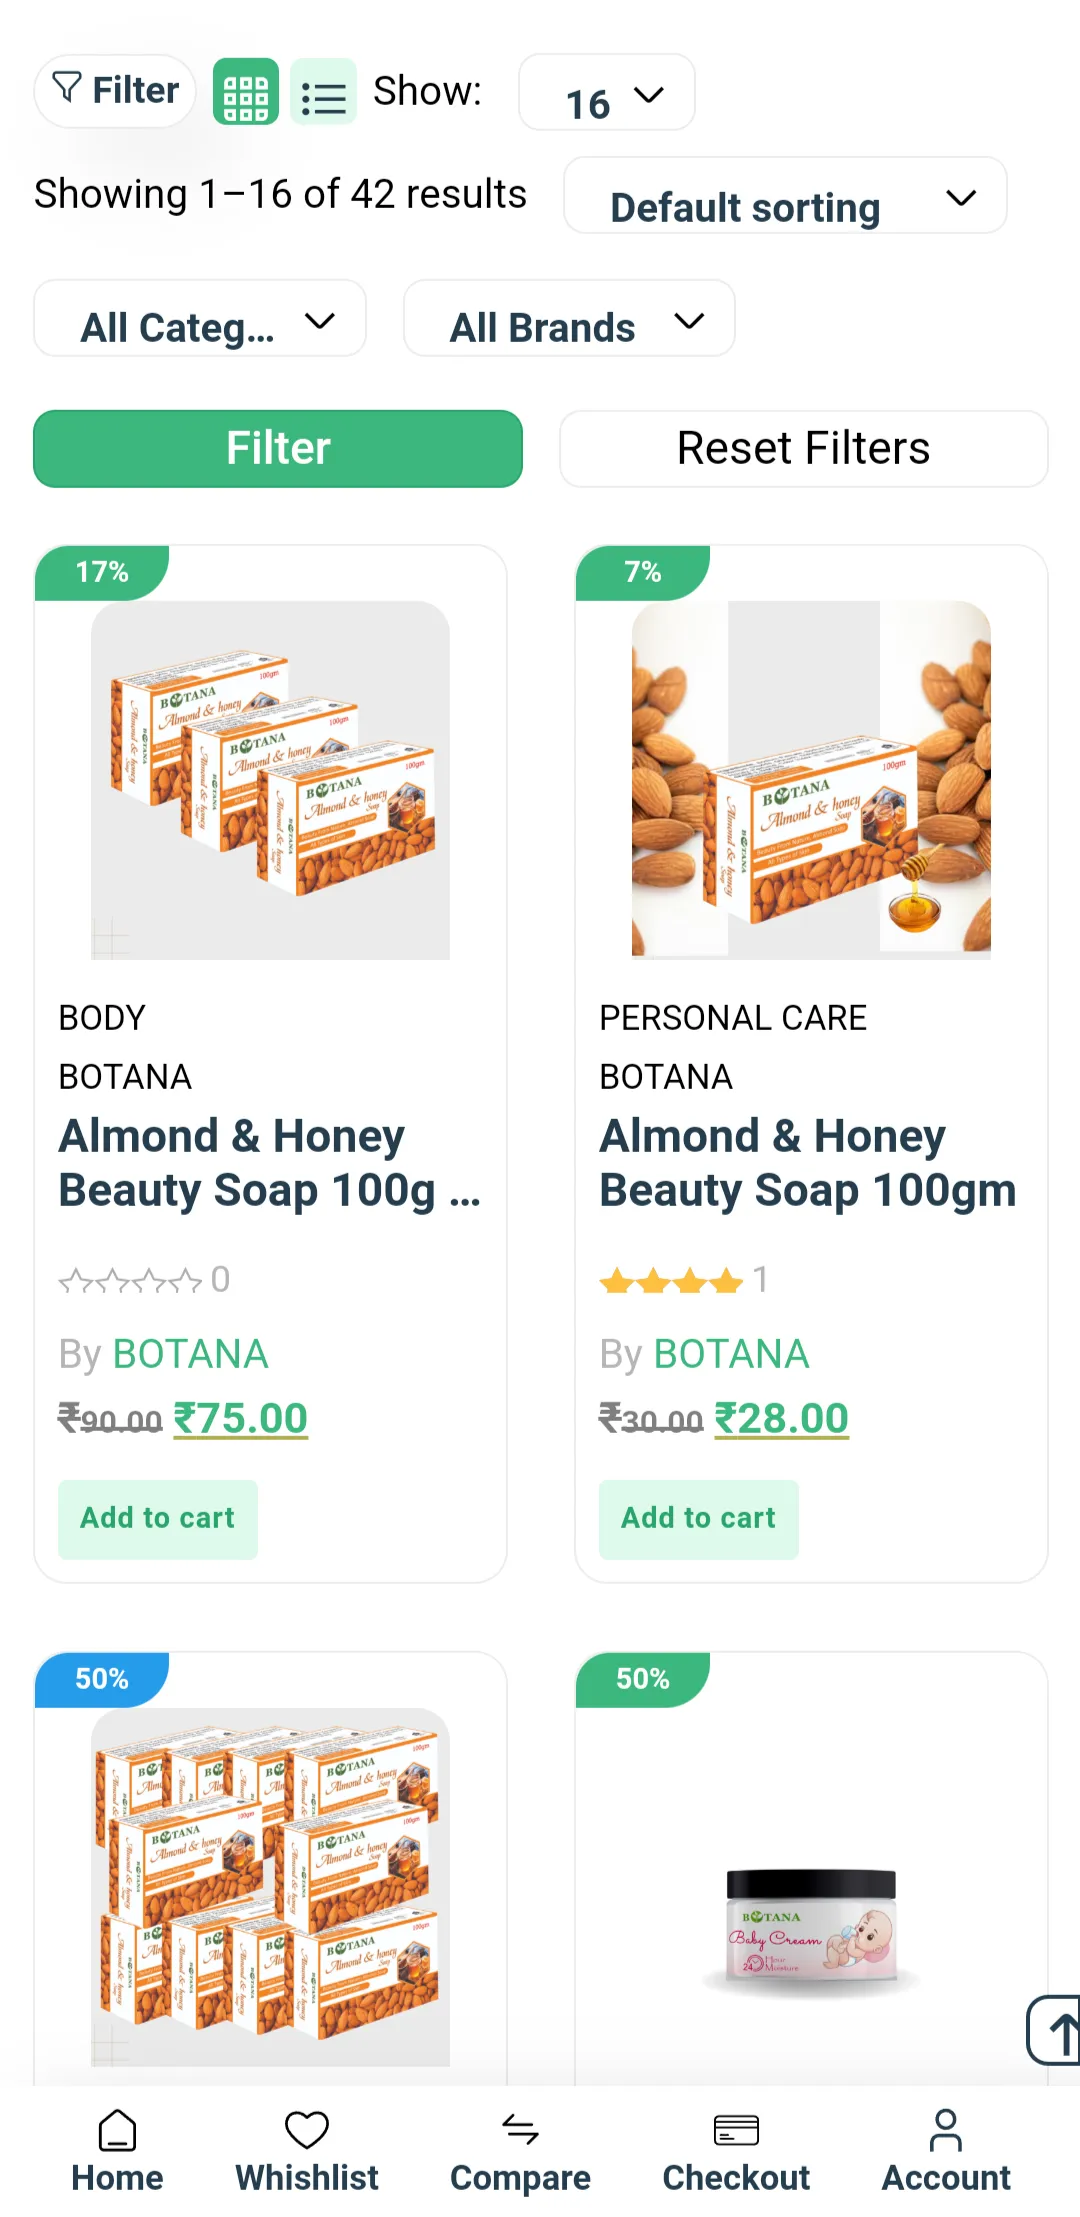Screen dimensions: 1080x2217
Task: Open the Whishlist heart icon
Action: [307, 2150]
